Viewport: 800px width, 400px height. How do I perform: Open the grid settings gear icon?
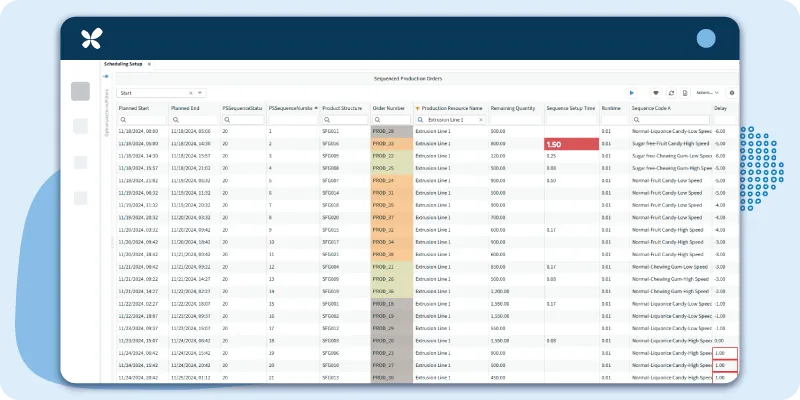click(x=731, y=92)
